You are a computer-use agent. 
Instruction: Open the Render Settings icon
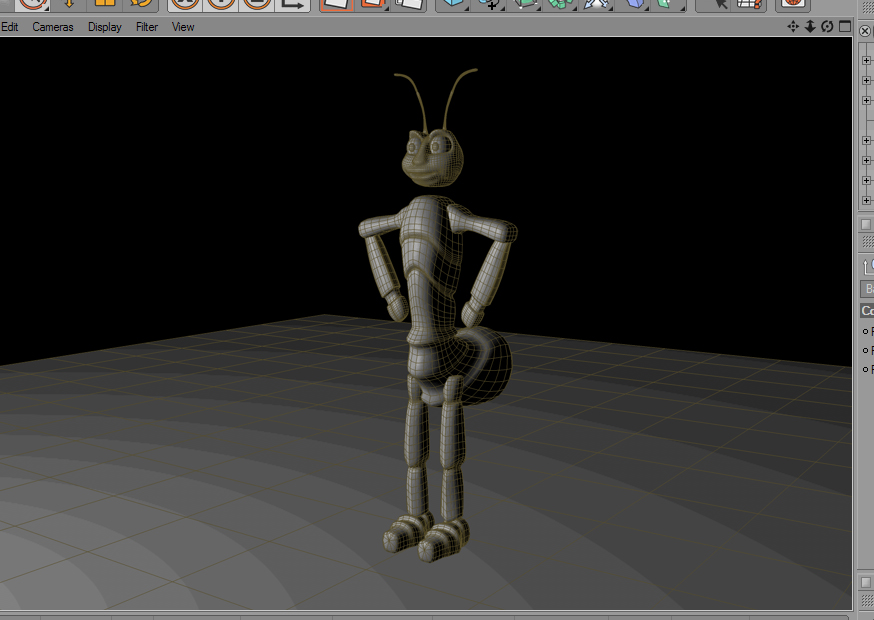pos(409,4)
